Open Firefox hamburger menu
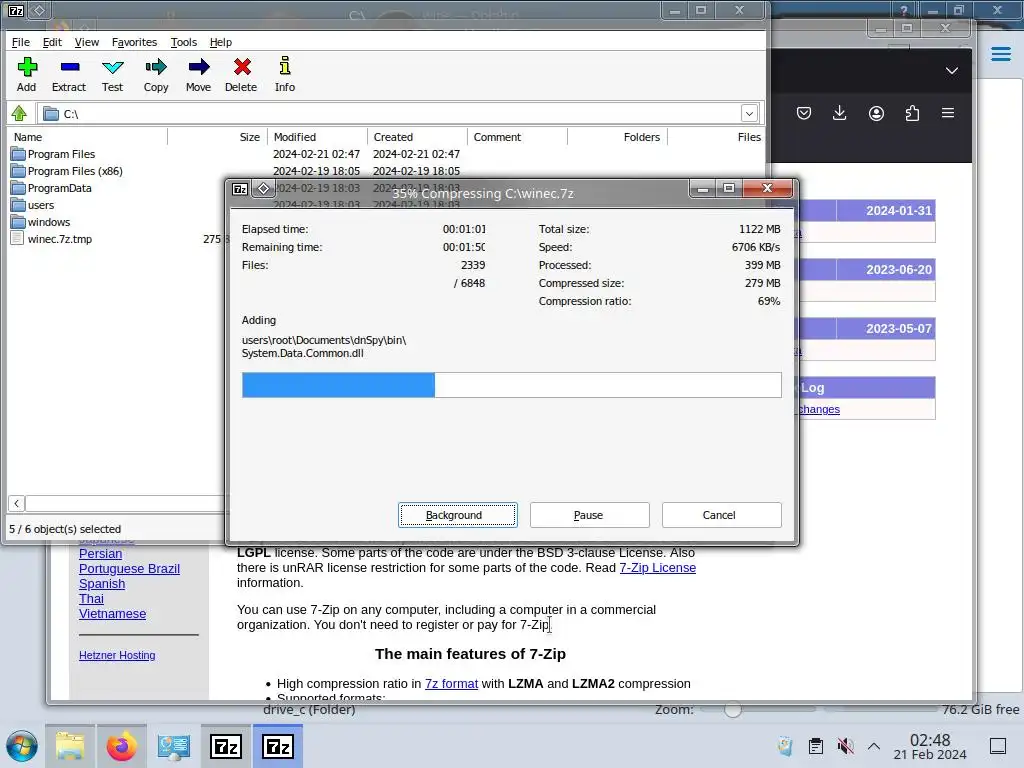Viewport: 1024px width, 768px height. point(948,113)
